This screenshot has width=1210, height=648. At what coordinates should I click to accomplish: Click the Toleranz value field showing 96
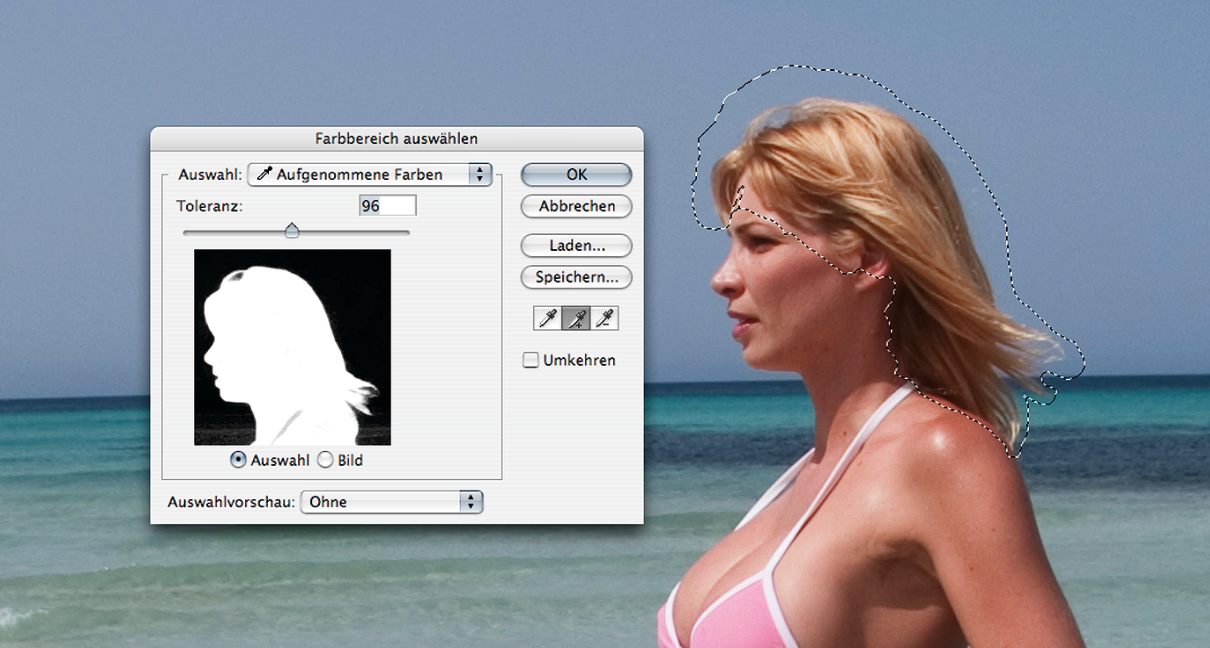(387, 205)
